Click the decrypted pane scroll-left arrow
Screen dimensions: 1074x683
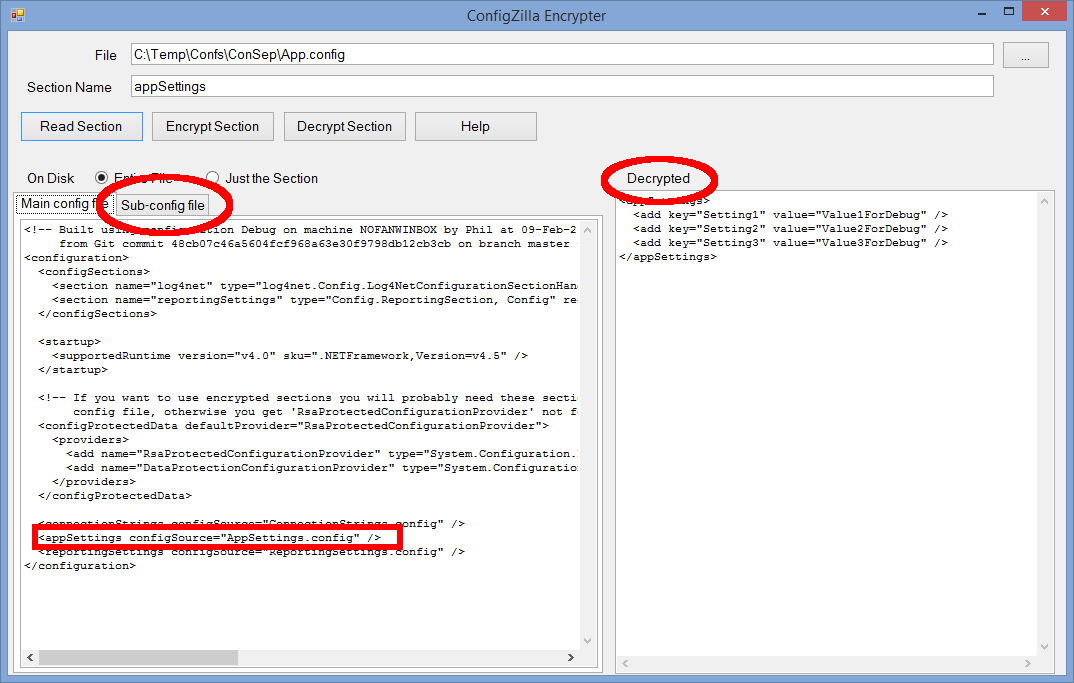pyautogui.click(x=625, y=663)
